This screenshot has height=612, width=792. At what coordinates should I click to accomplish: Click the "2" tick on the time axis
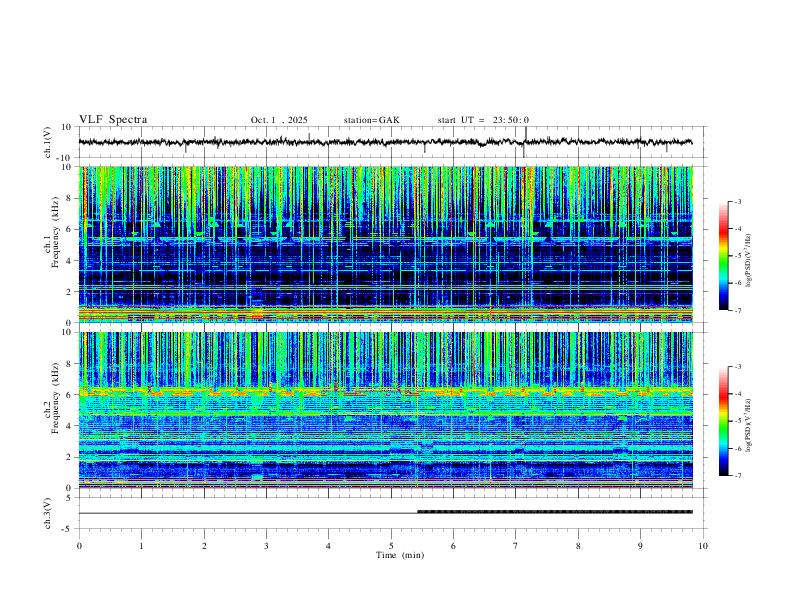click(x=204, y=546)
